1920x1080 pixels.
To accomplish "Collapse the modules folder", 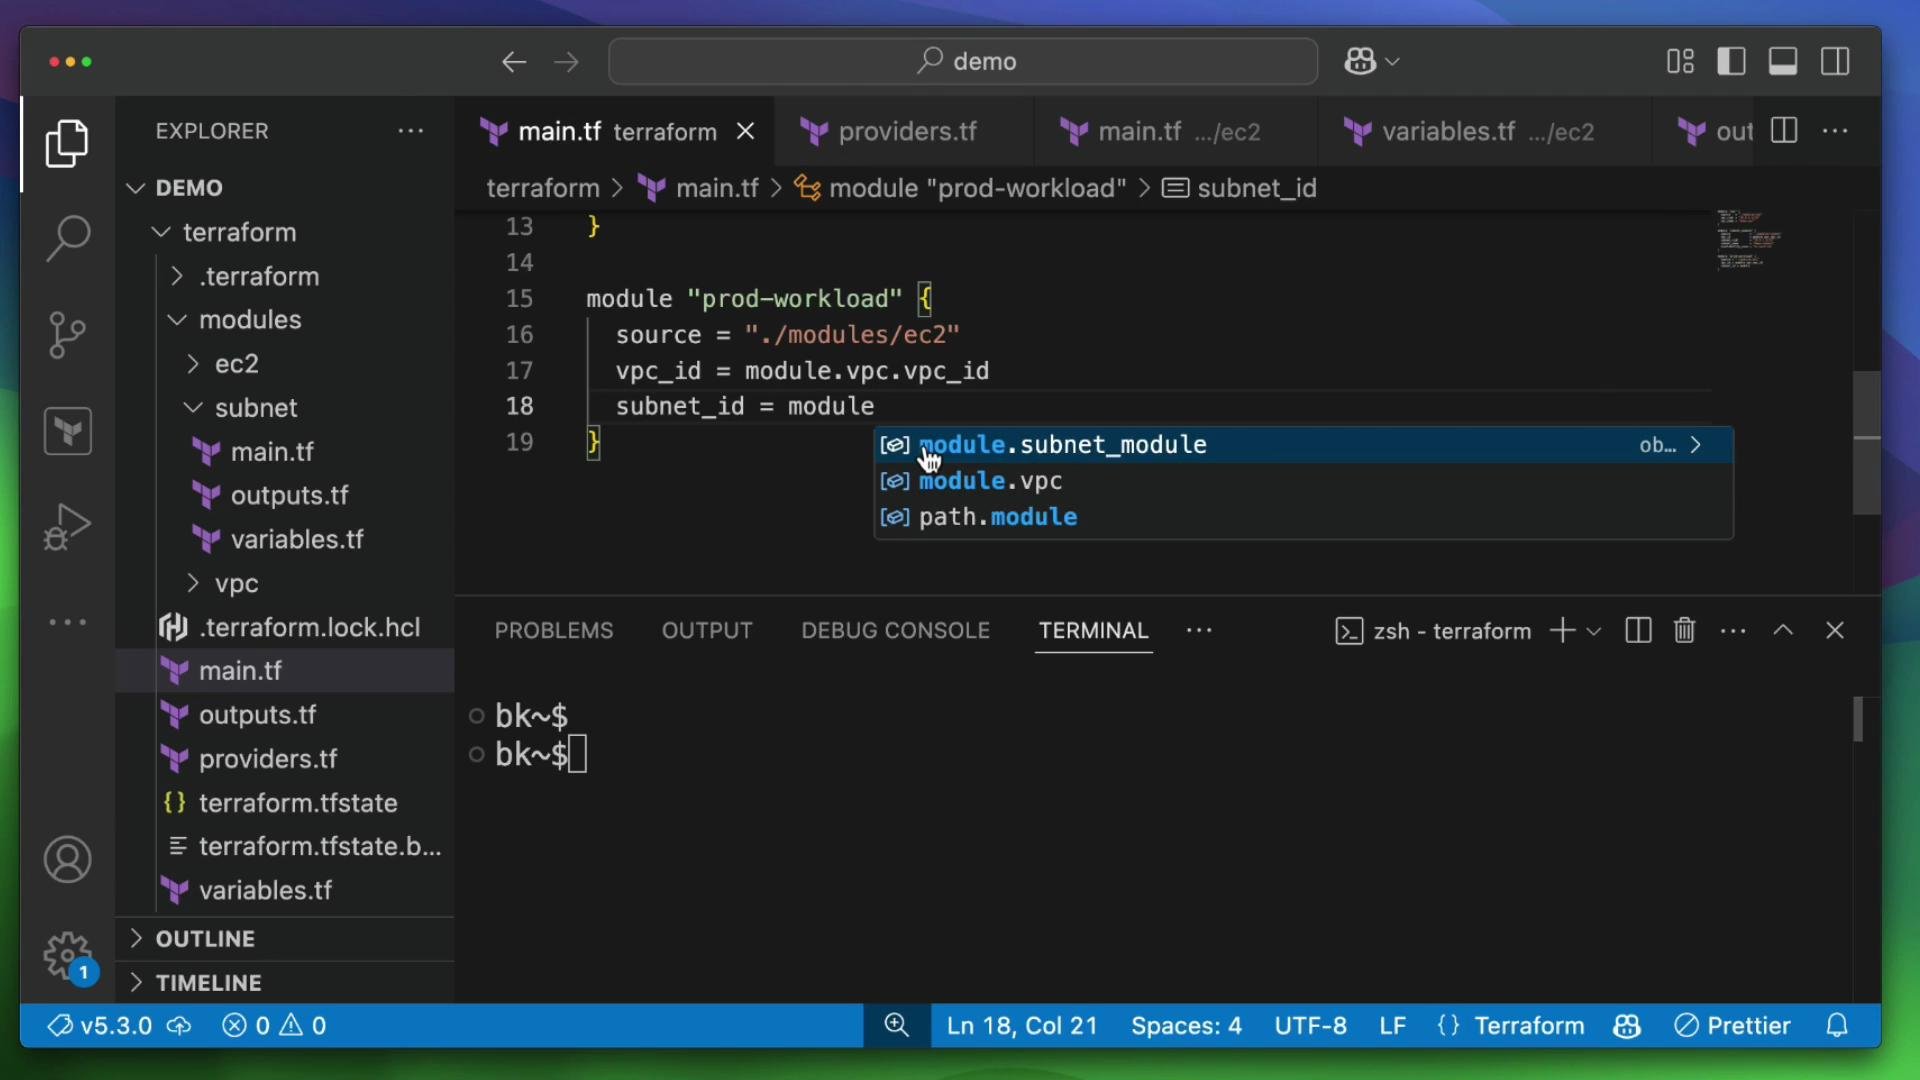I will [x=285, y=320].
